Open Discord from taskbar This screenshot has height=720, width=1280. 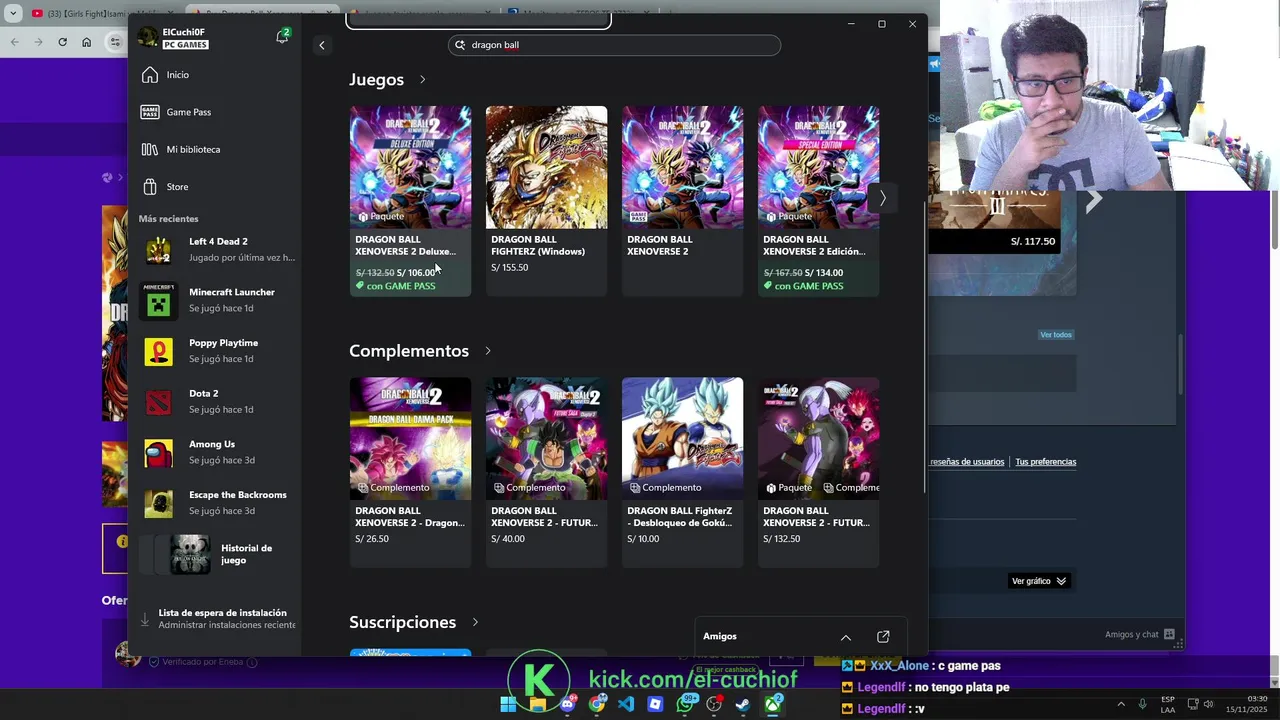point(567,704)
